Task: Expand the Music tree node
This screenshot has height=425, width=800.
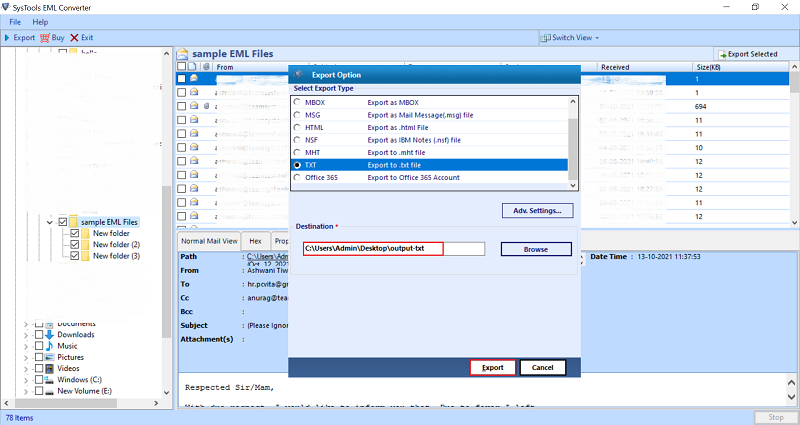Action: (x=27, y=346)
